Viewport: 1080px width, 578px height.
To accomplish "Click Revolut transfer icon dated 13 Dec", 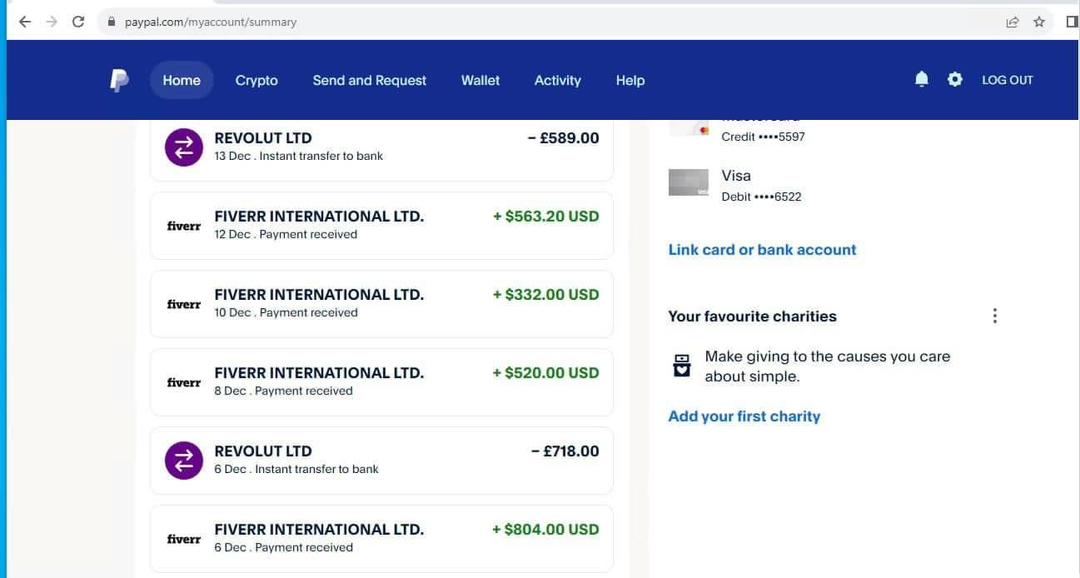I will pos(184,147).
